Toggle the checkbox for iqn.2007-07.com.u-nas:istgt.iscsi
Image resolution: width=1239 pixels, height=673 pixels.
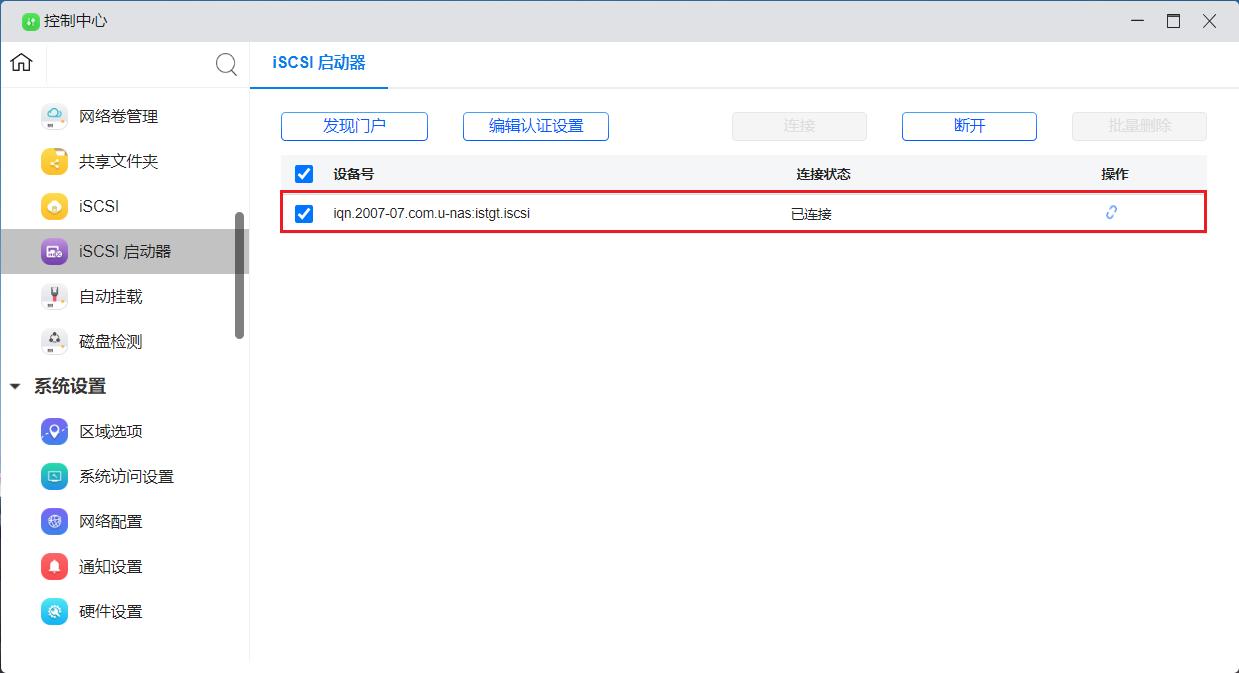tap(303, 213)
